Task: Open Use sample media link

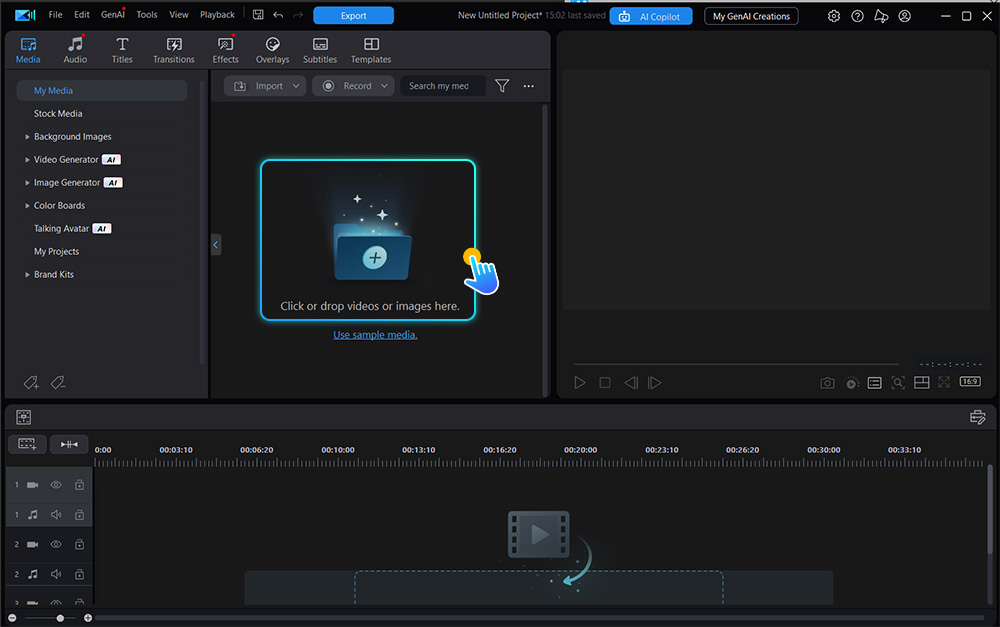Action: pyautogui.click(x=375, y=334)
